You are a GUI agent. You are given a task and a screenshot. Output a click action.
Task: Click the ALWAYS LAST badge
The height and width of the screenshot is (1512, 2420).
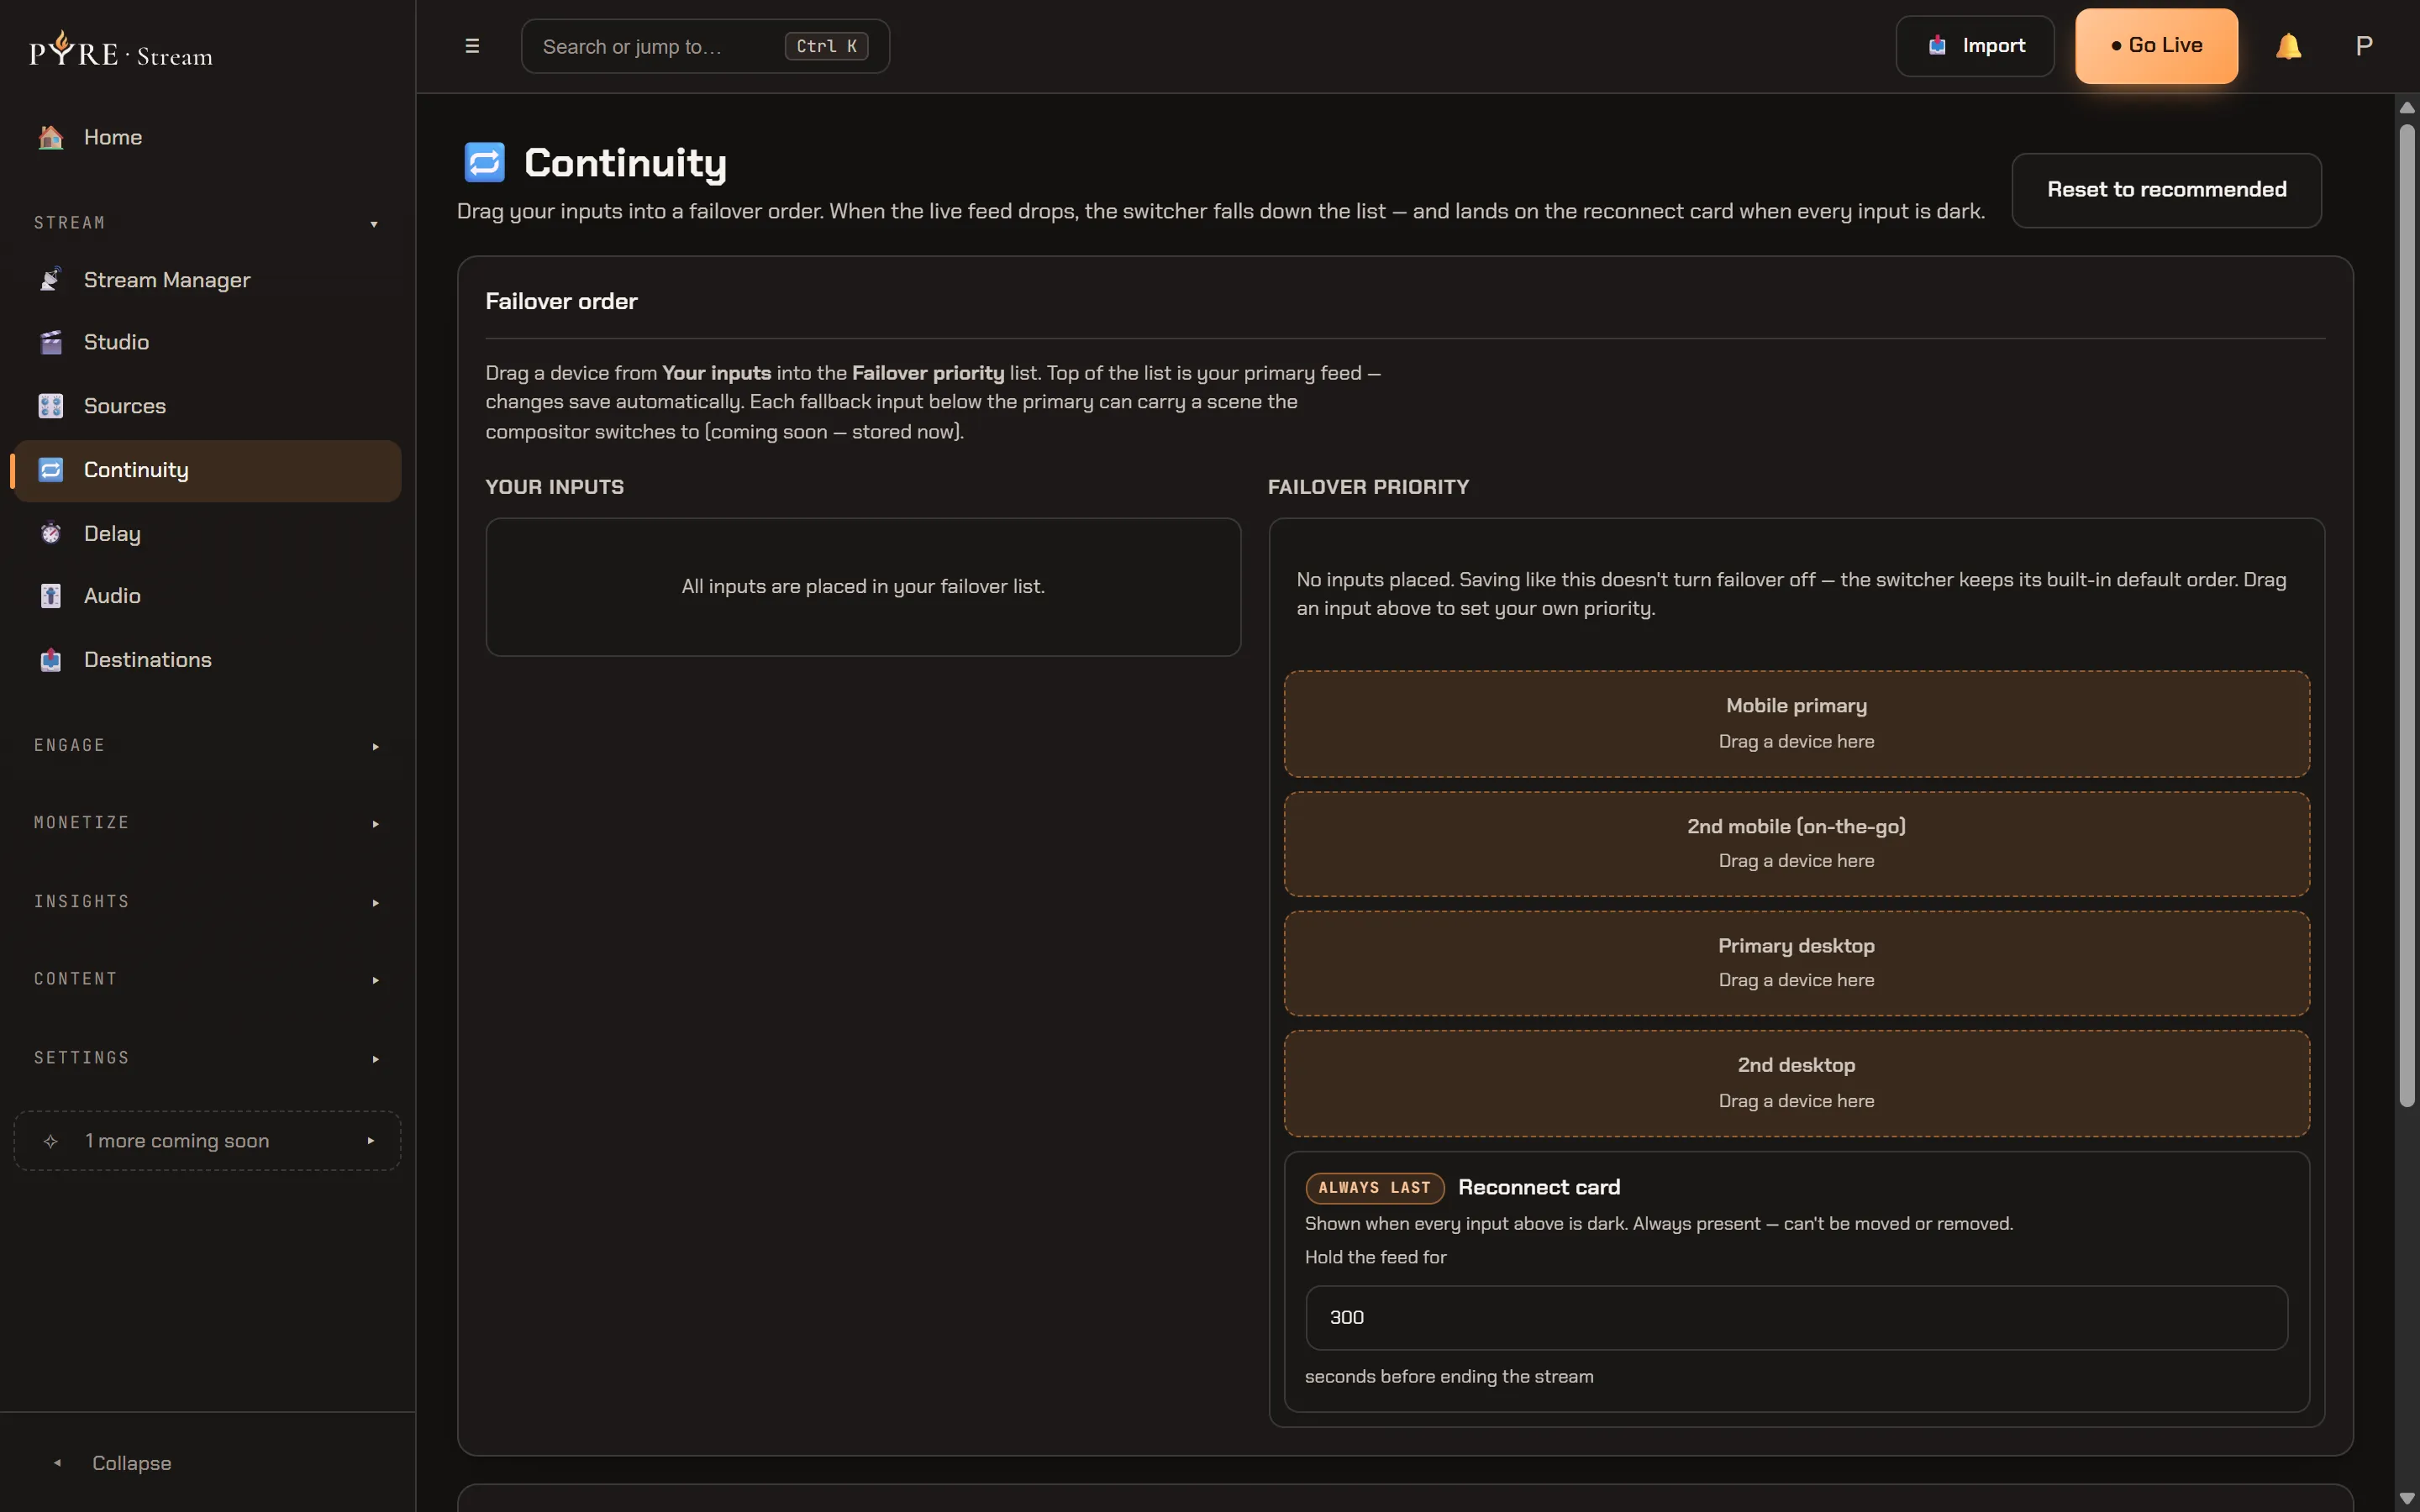(x=1374, y=1188)
